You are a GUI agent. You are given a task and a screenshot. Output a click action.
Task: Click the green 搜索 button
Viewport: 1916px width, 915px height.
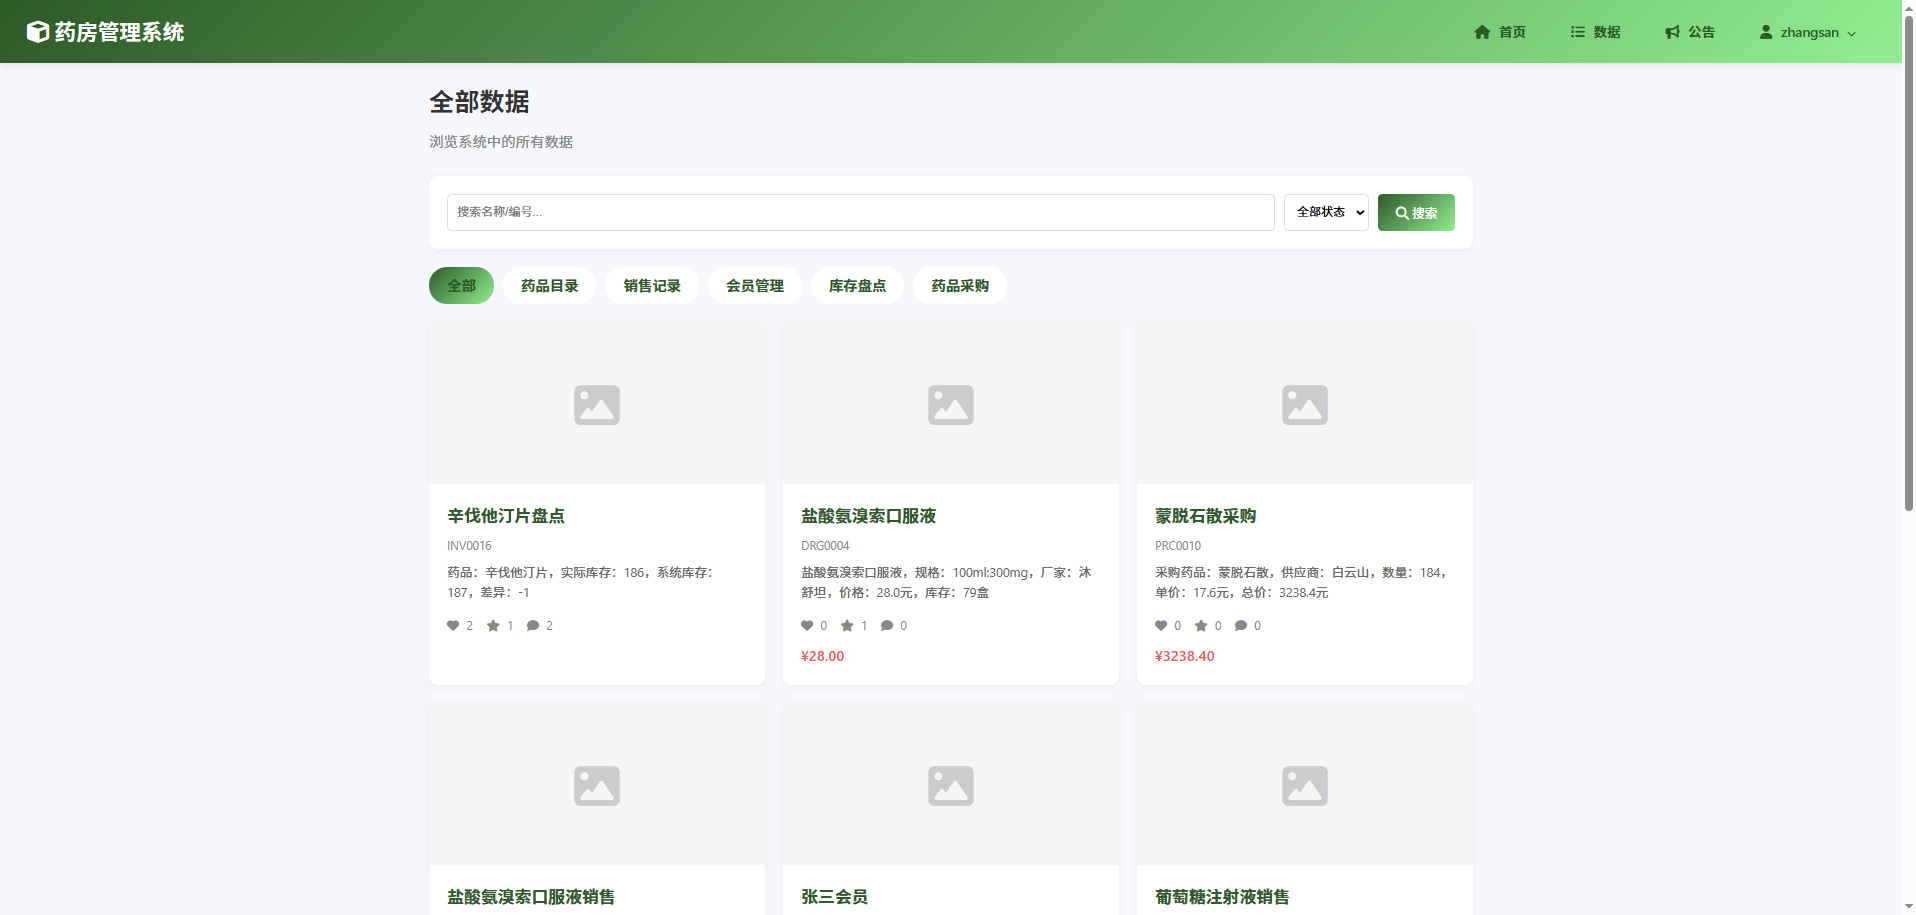point(1416,212)
